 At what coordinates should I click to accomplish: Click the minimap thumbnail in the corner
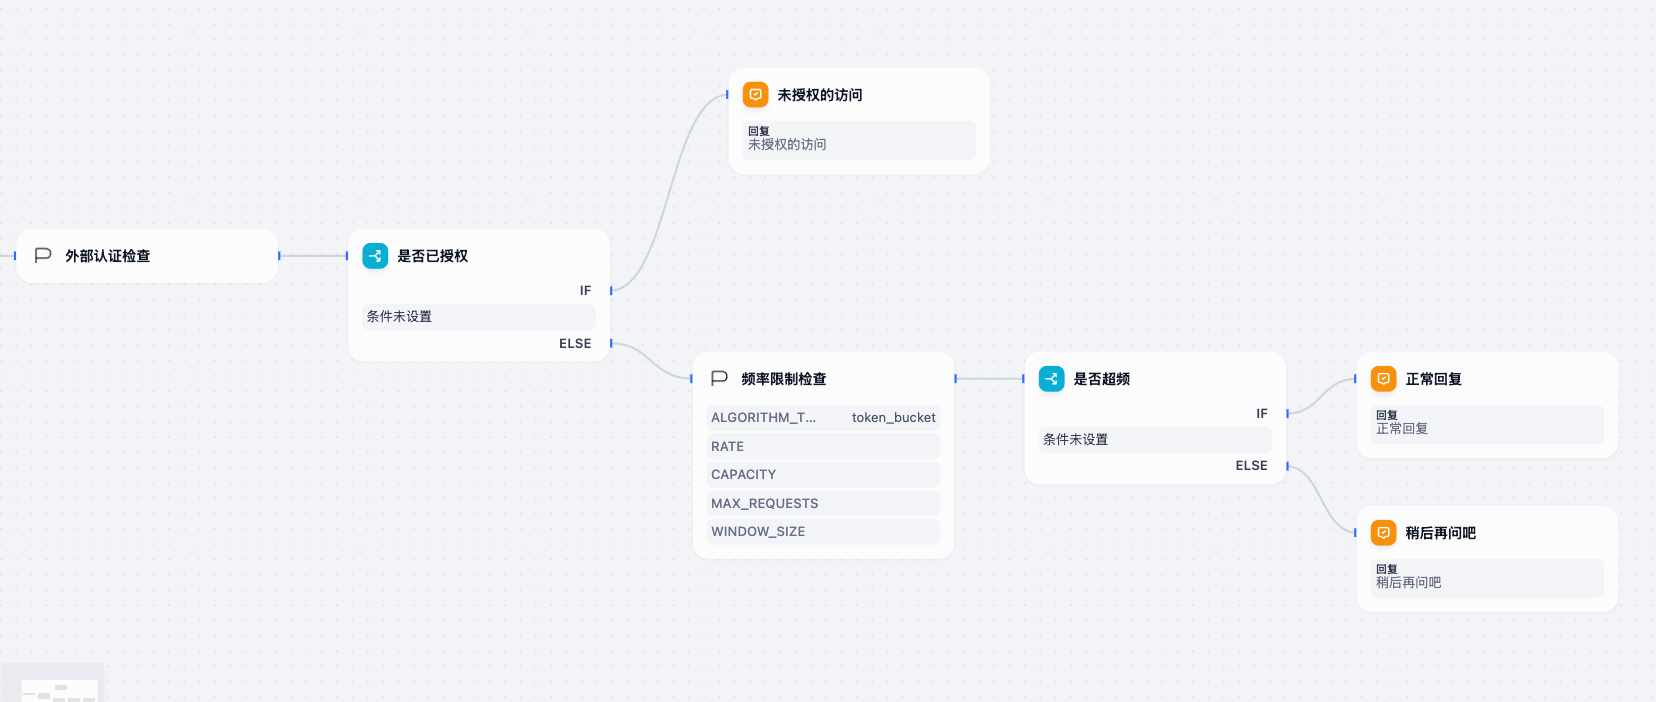tap(58, 690)
